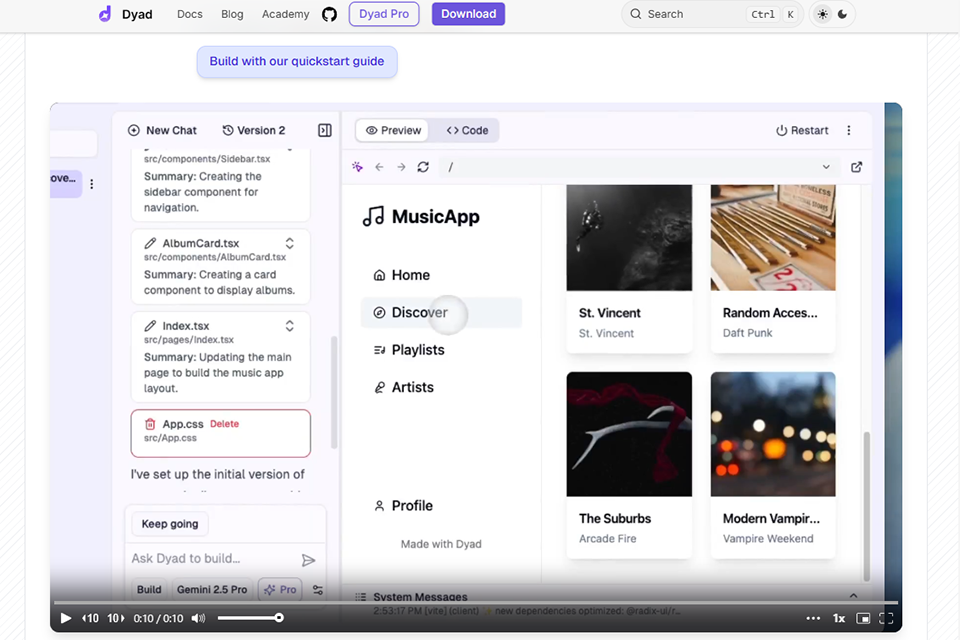This screenshot has height=640, width=960.
Task: Click the Dyad Pro button
Action: [384, 14]
